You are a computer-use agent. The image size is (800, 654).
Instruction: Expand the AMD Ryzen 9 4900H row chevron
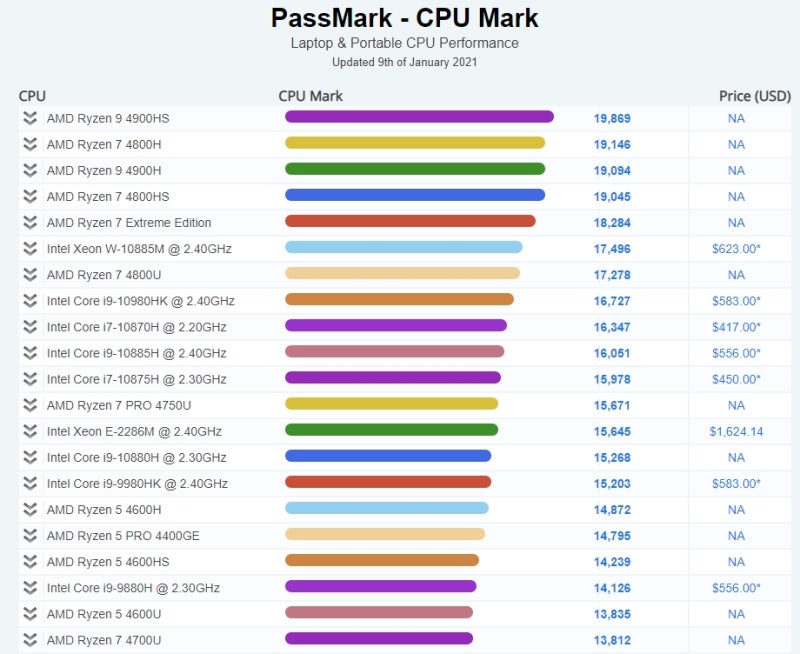30,170
